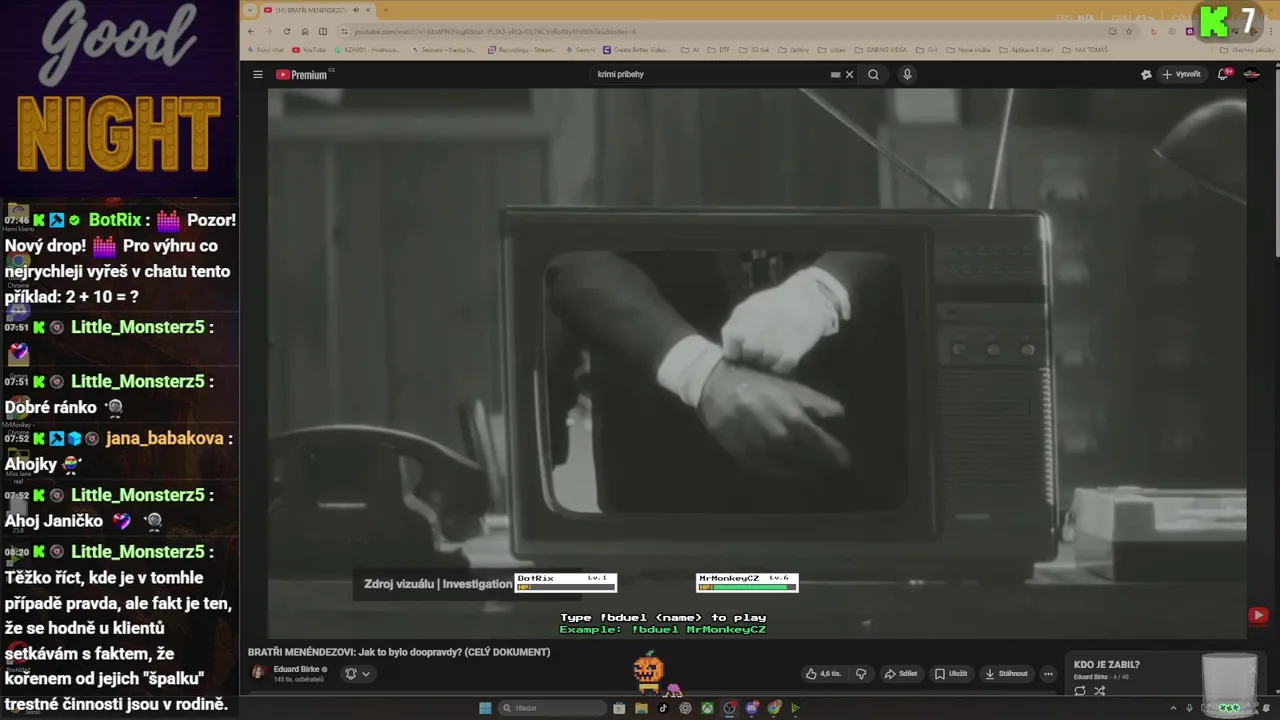Image resolution: width=1280 pixels, height=720 pixels.
Task: Open the Nový chat bookmark
Action: 266,50
